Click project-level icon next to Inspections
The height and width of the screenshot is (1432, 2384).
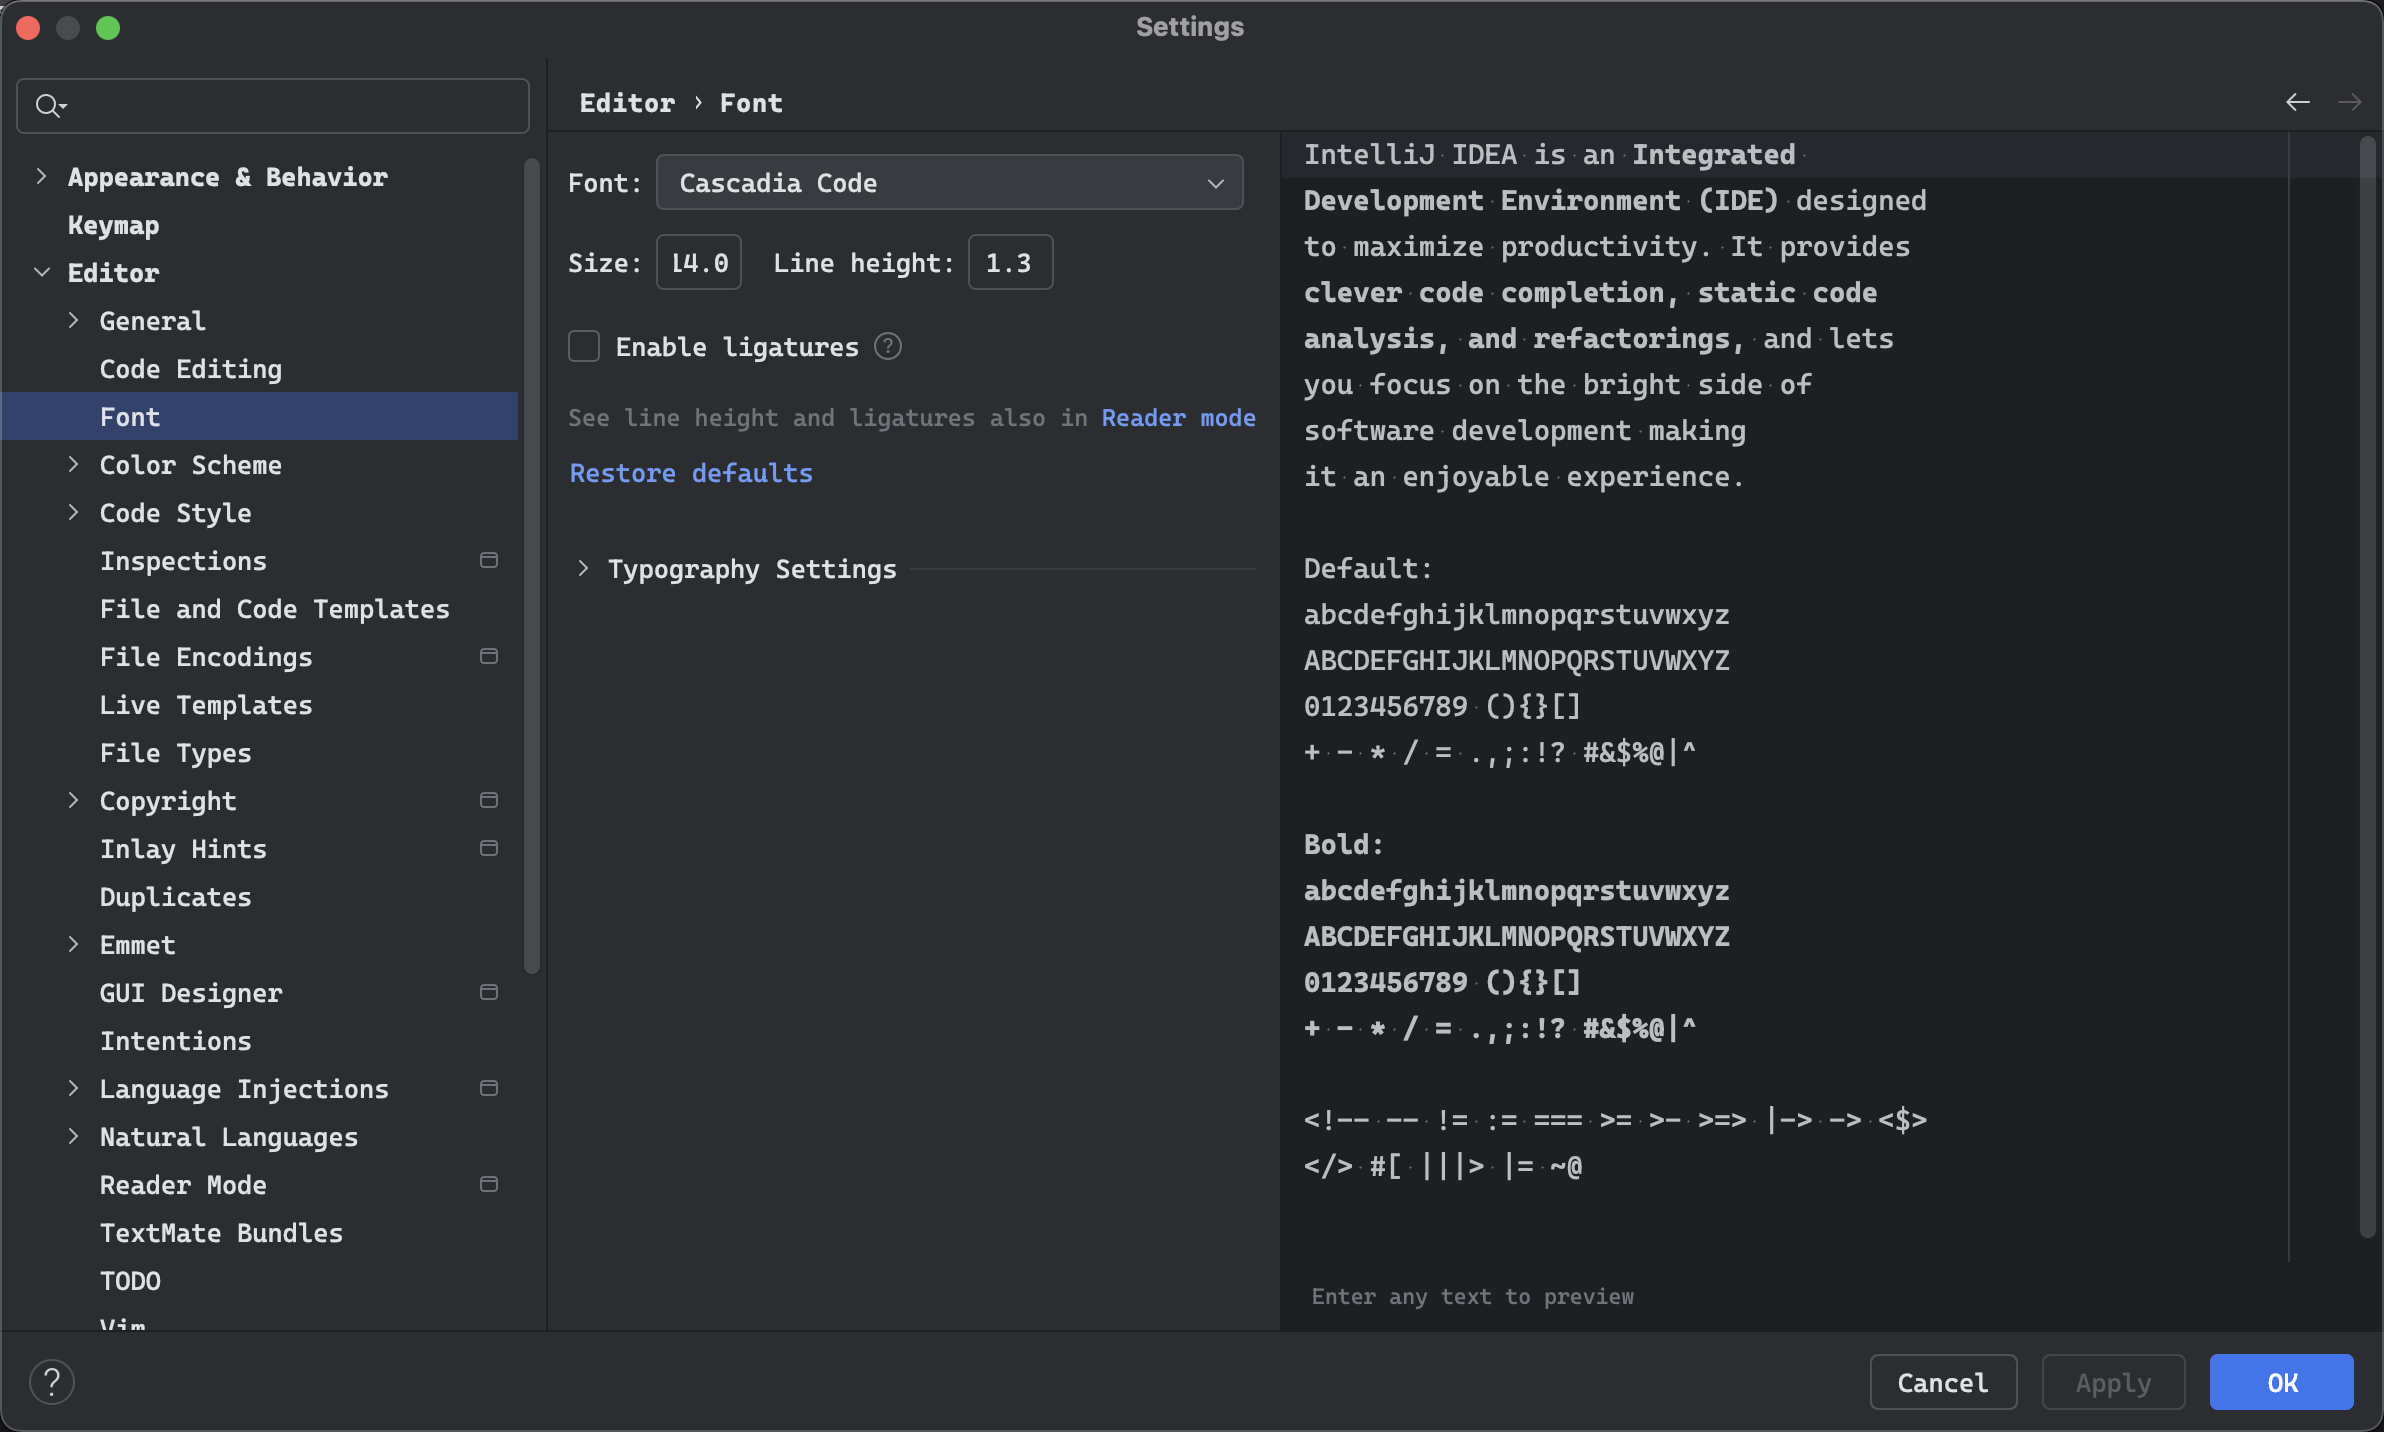coord(489,560)
